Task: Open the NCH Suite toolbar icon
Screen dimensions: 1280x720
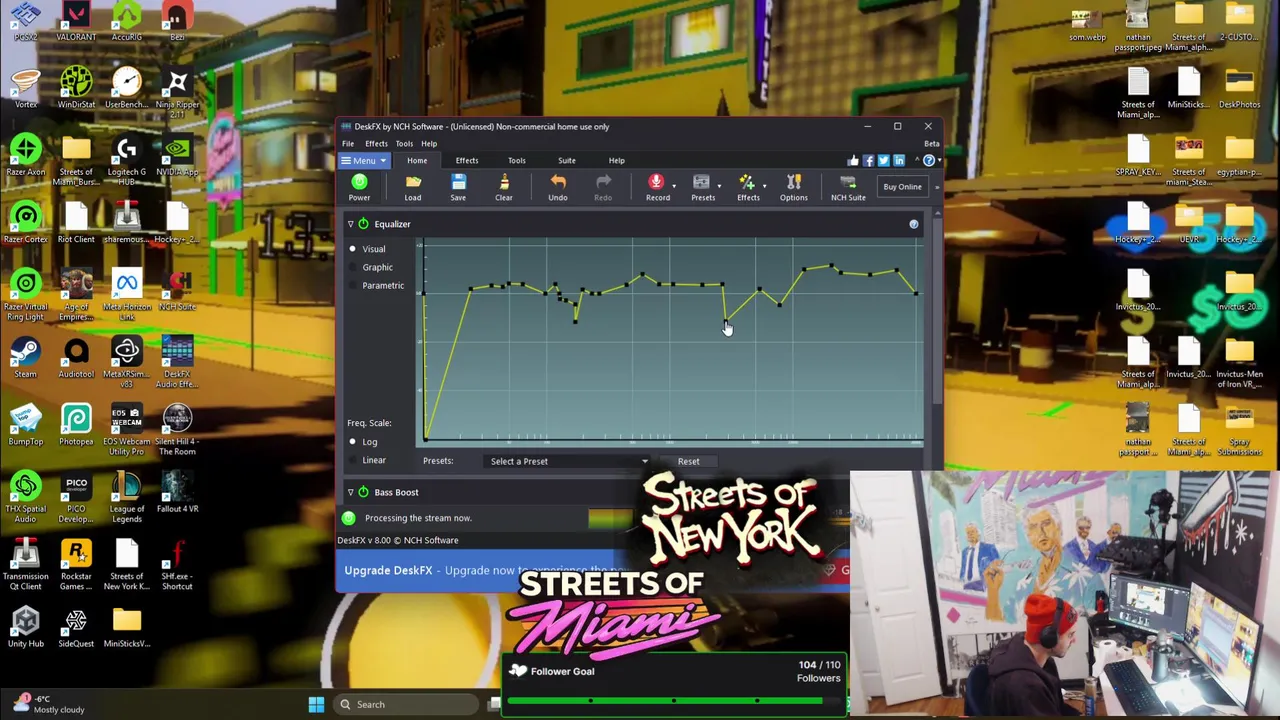Action: point(848,186)
